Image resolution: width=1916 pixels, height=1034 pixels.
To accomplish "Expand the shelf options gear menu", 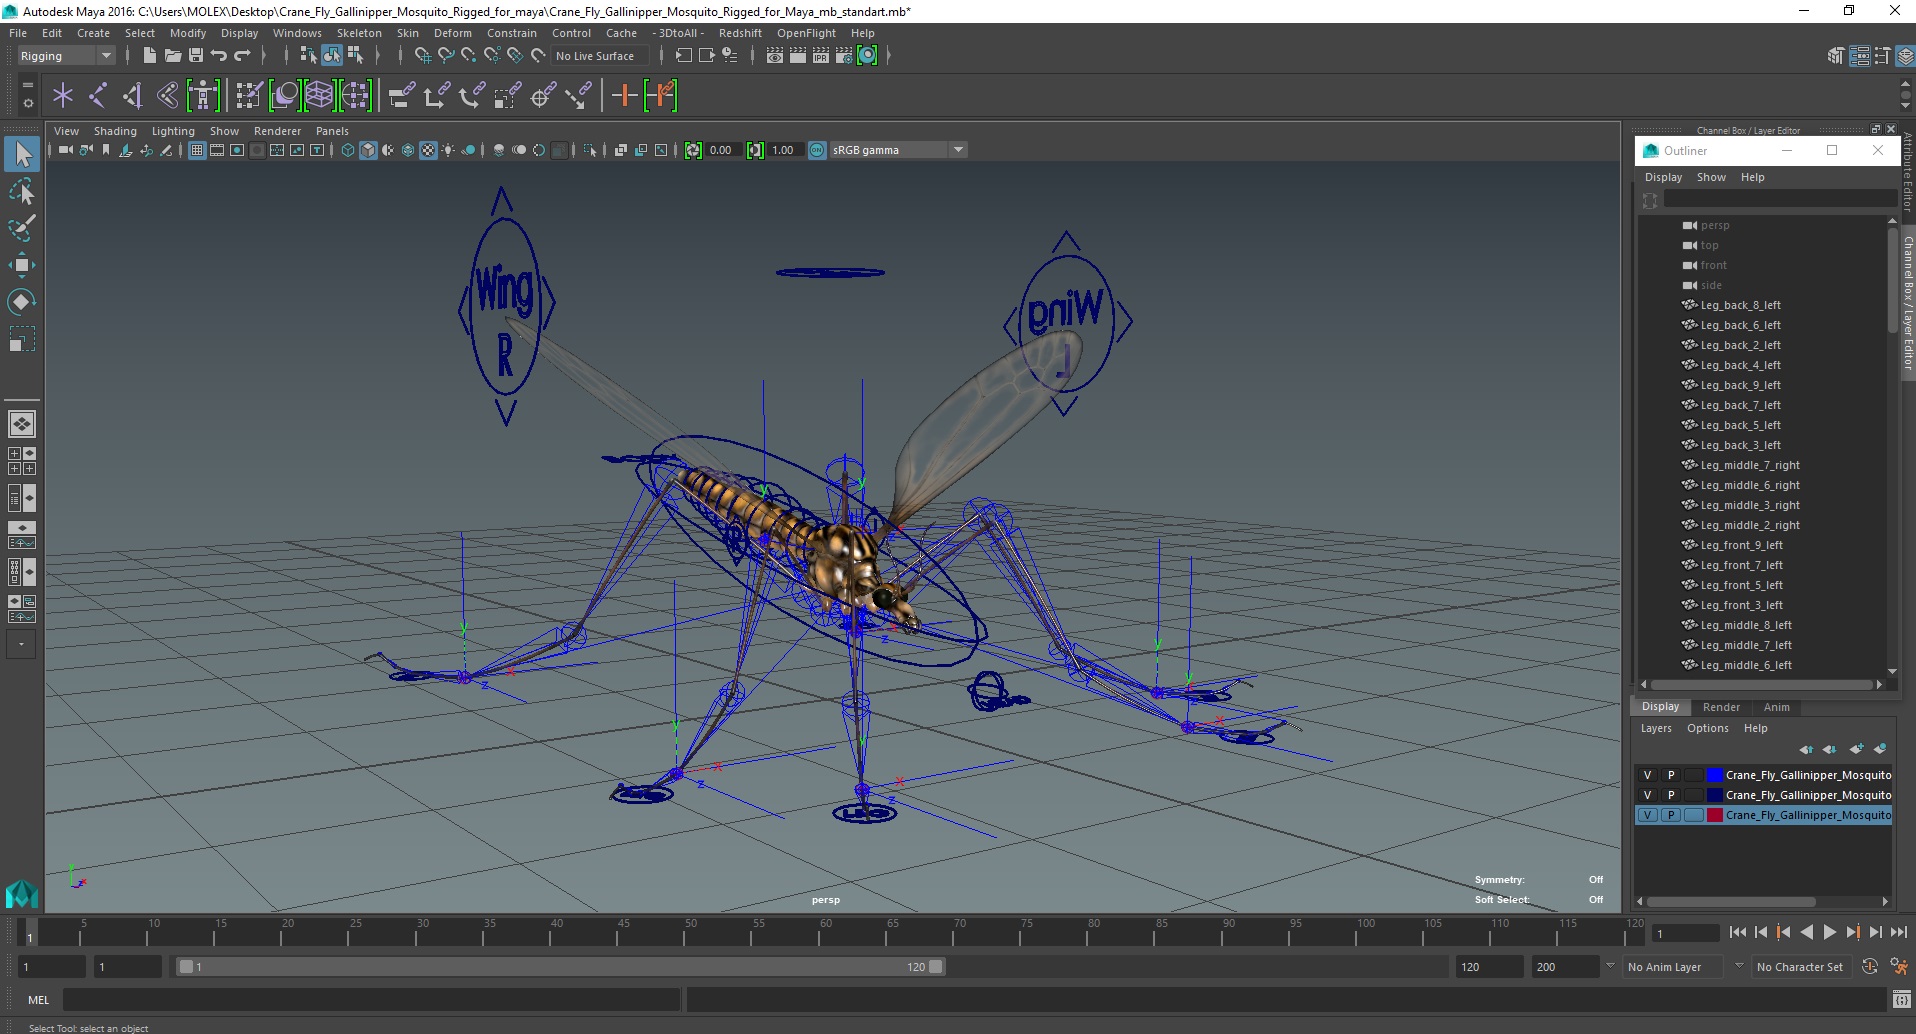I will (x=27, y=103).
